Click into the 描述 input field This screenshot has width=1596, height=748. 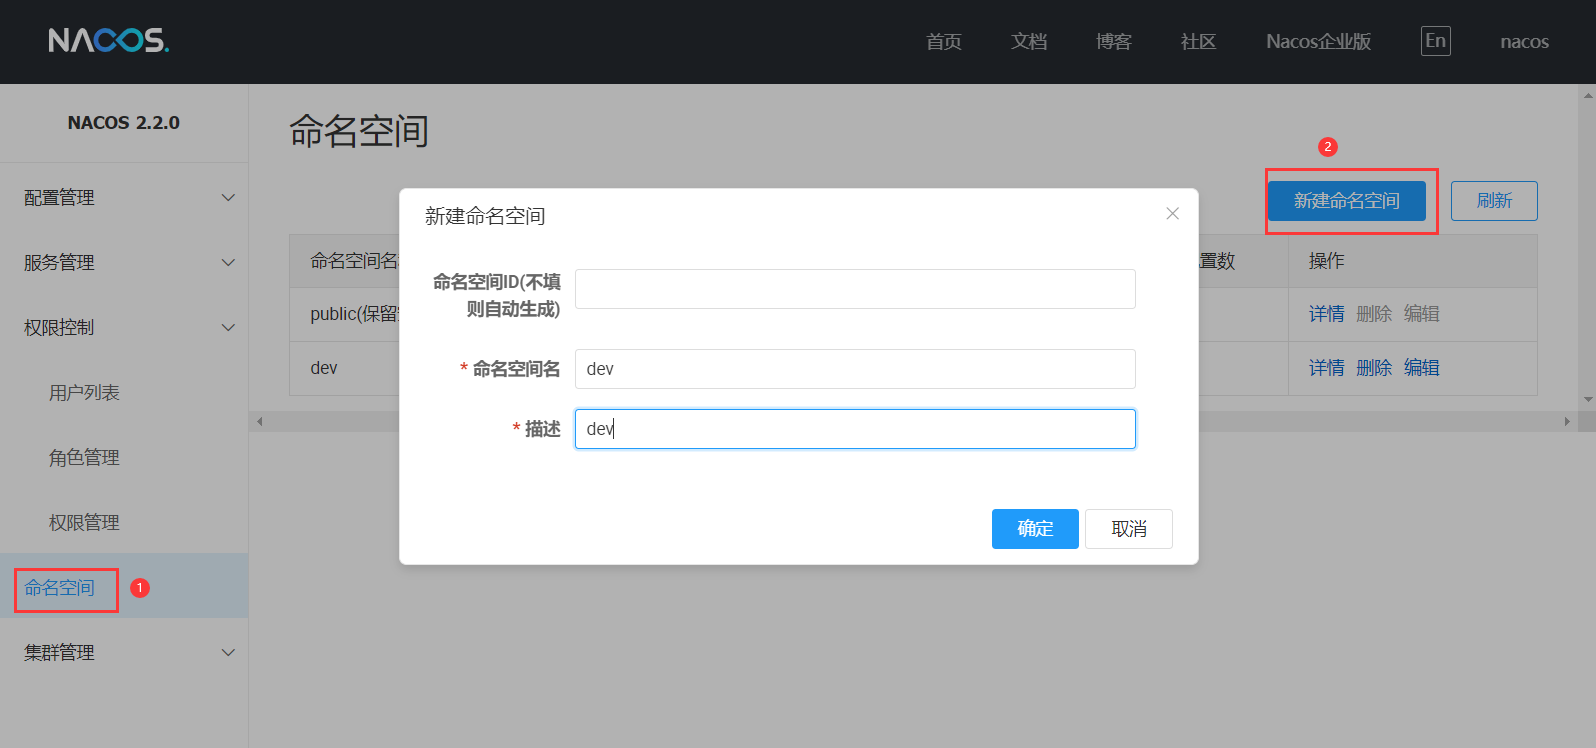coord(854,429)
